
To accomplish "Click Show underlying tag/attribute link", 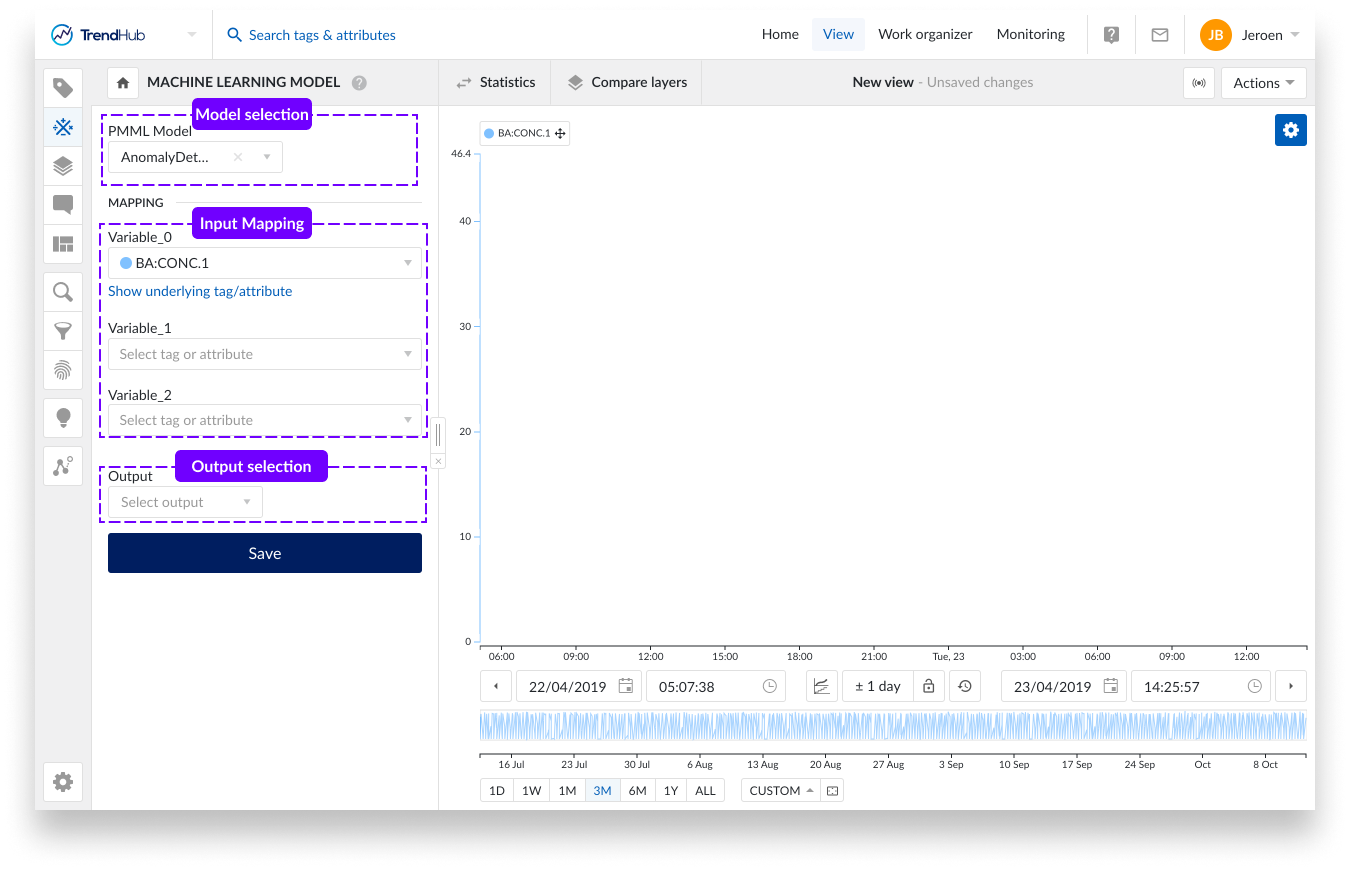I will tap(200, 291).
